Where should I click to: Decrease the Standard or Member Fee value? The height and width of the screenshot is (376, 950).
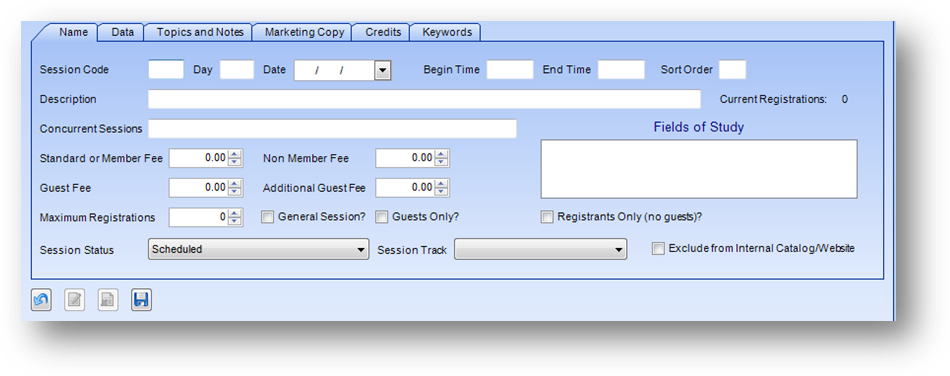tap(235, 162)
